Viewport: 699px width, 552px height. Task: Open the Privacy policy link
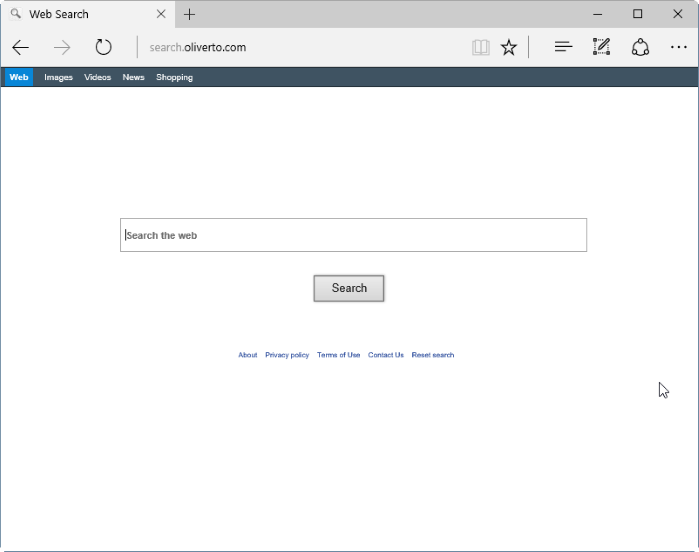pyautogui.click(x=287, y=355)
